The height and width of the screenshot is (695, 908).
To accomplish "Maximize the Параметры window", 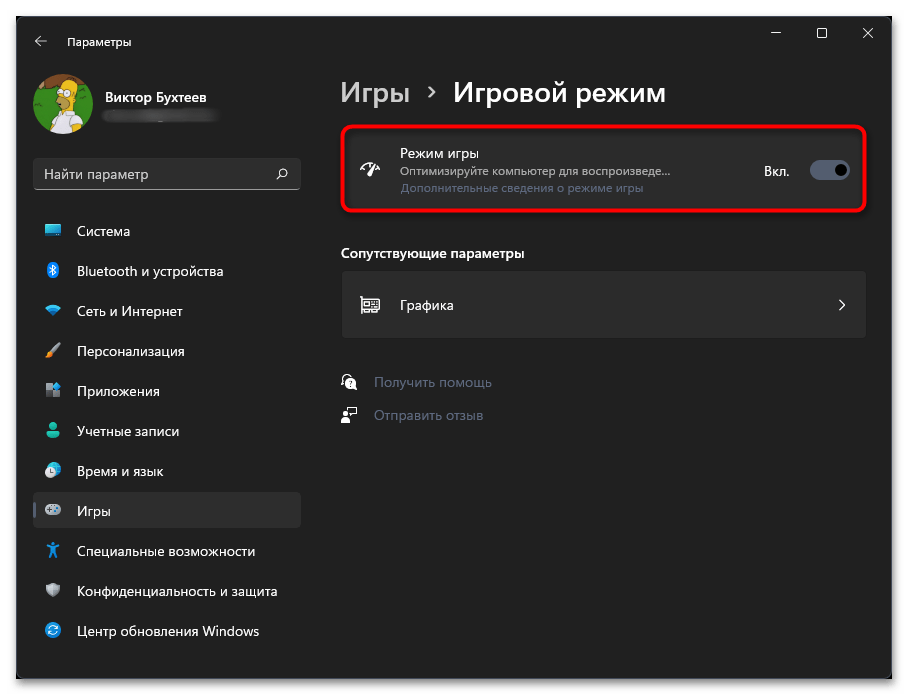I will point(822,33).
